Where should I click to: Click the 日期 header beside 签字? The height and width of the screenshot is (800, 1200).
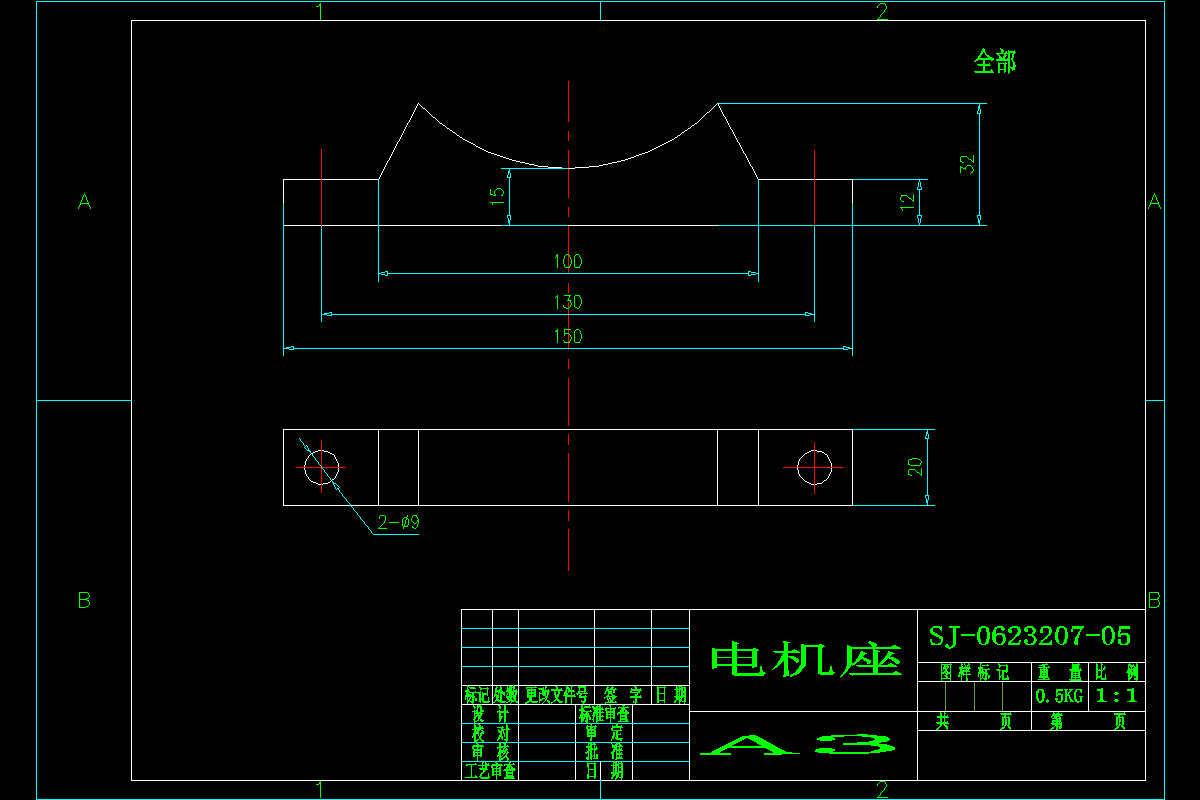tap(671, 695)
